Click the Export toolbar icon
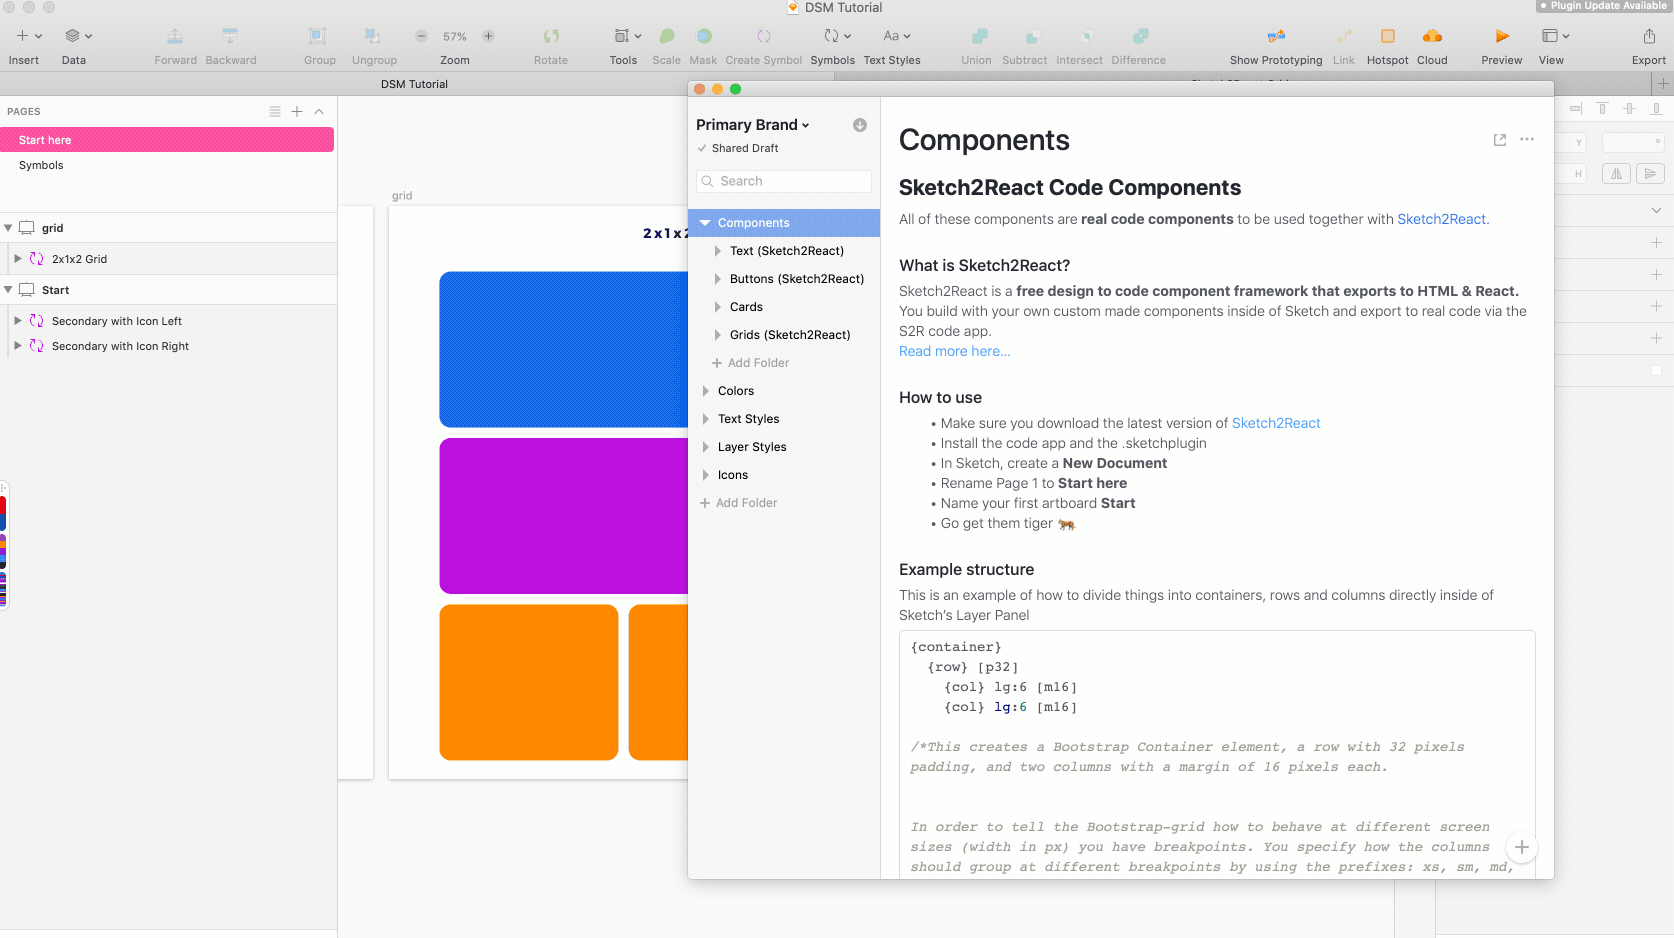1674x938 pixels. [x=1649, y=36]
